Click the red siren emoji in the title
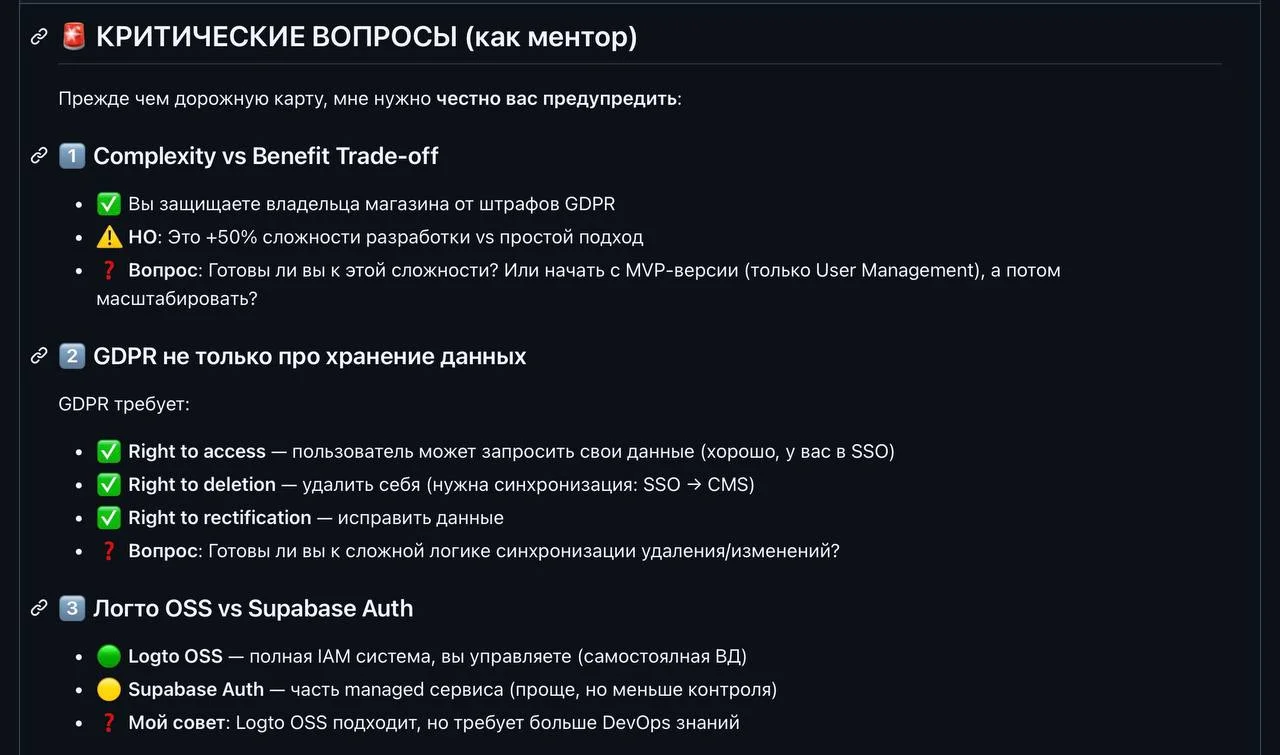Viewport: 1280px width, 755px height. (73, 37)
